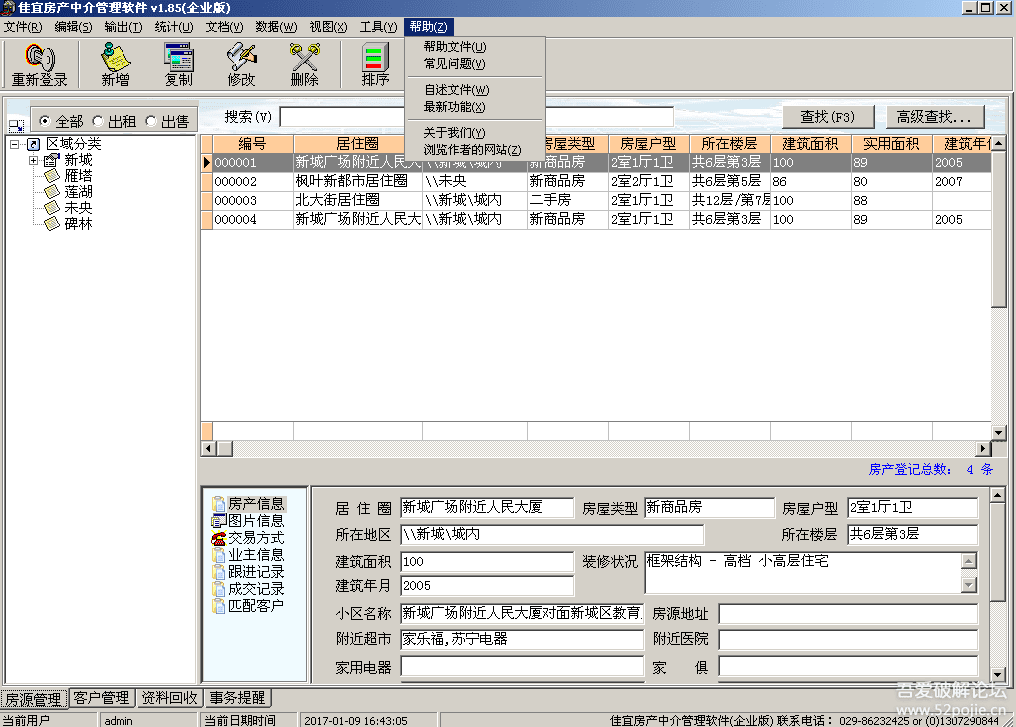Click the 装修状况 box down arrow

(x=969, y=585)
